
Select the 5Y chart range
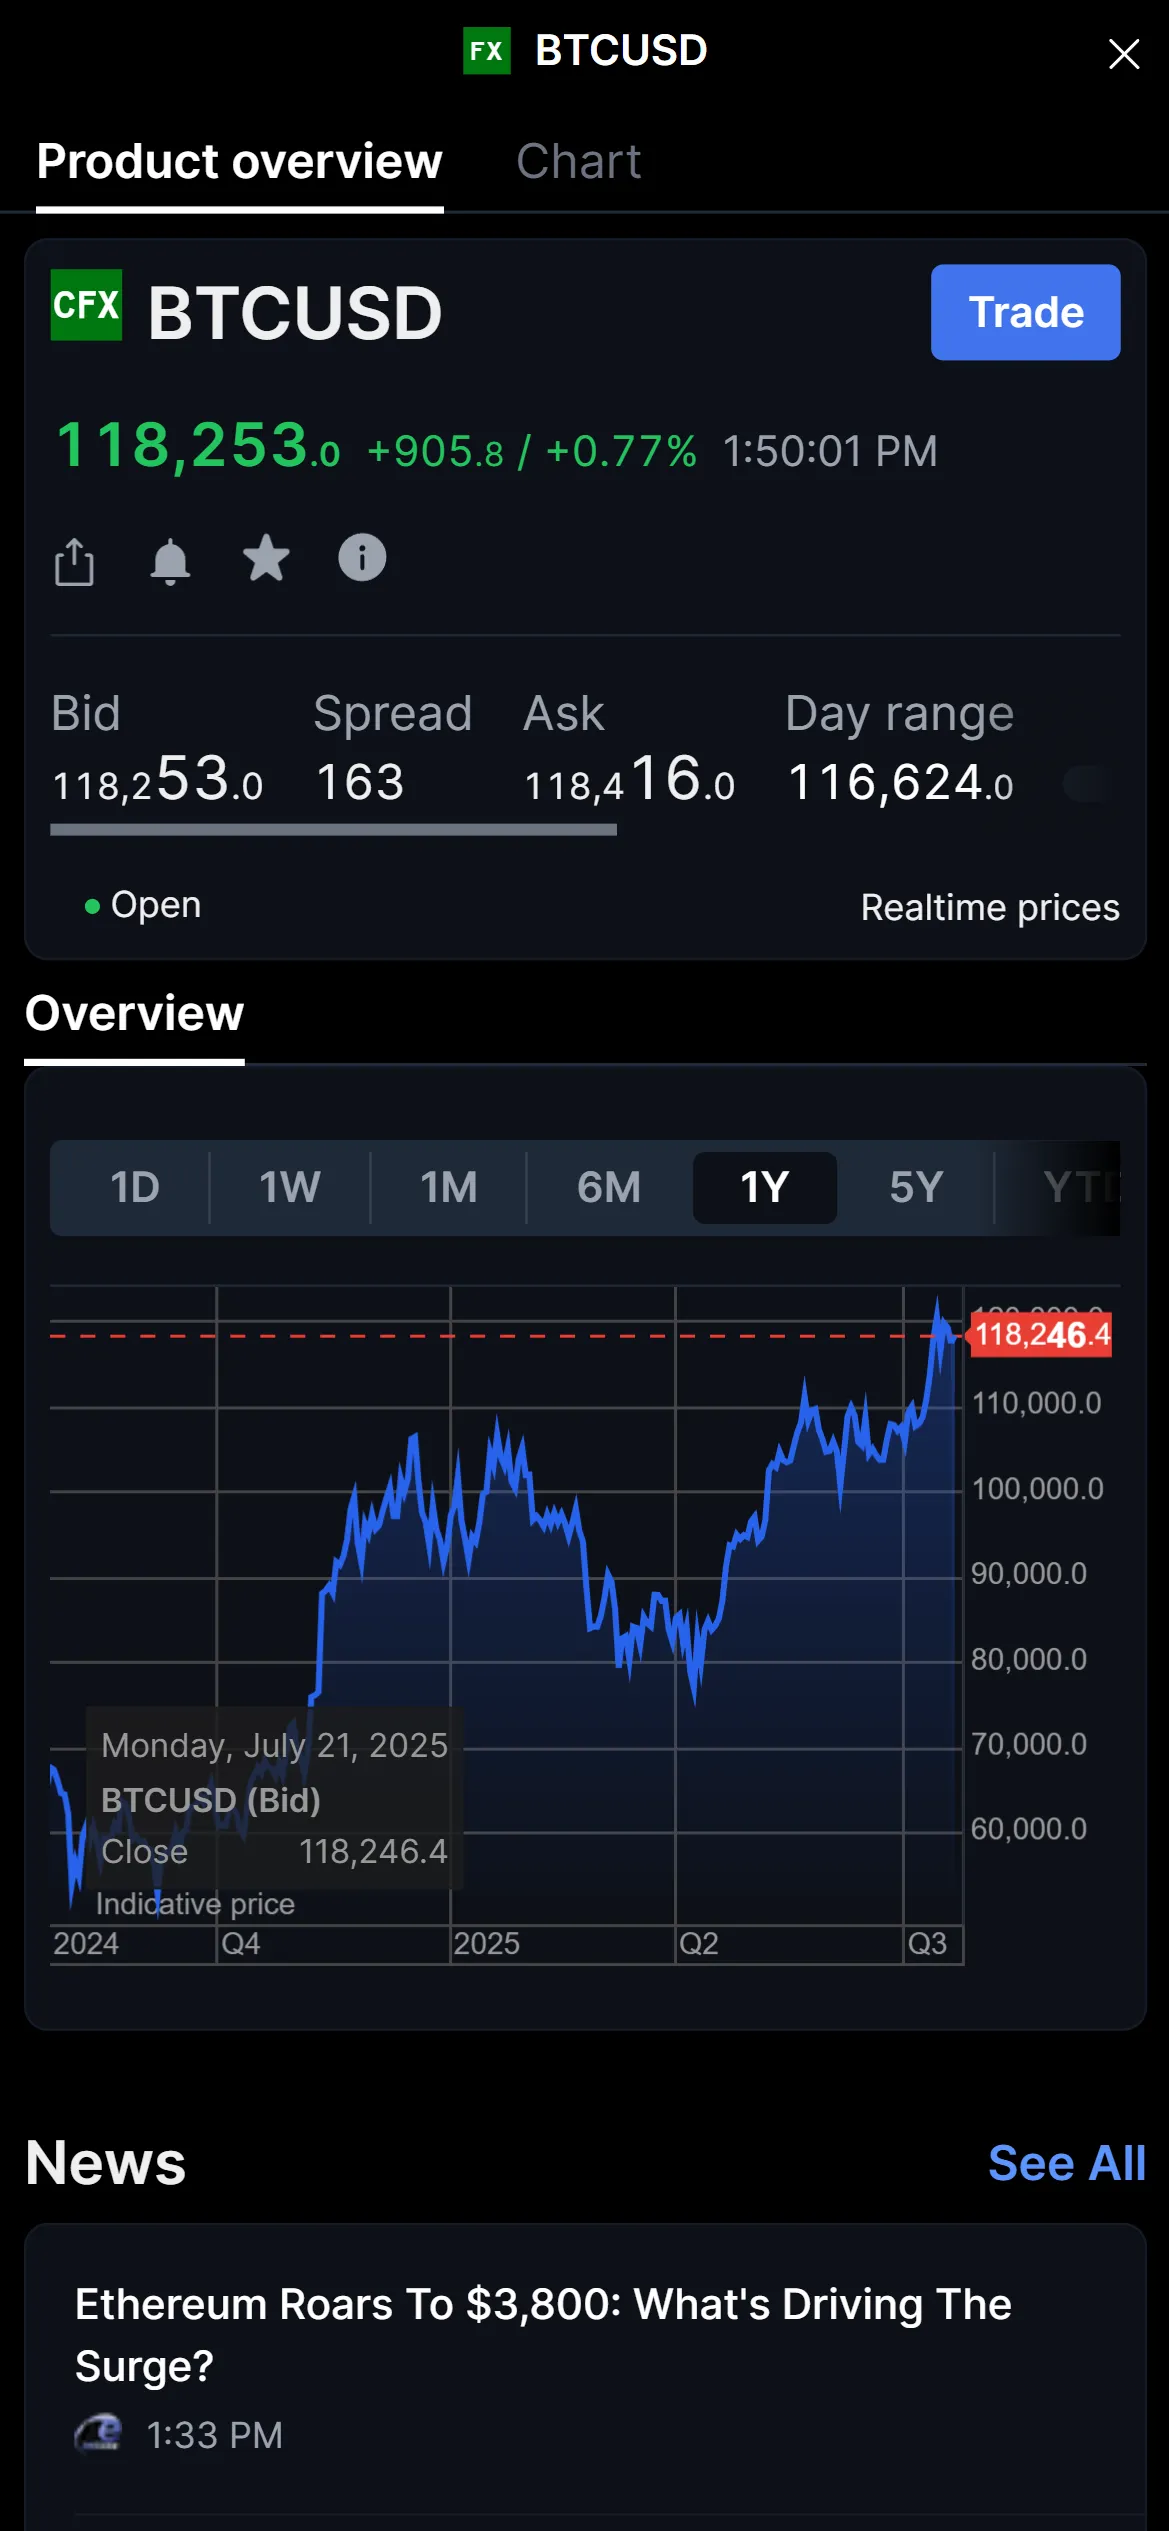(916, 1187)
